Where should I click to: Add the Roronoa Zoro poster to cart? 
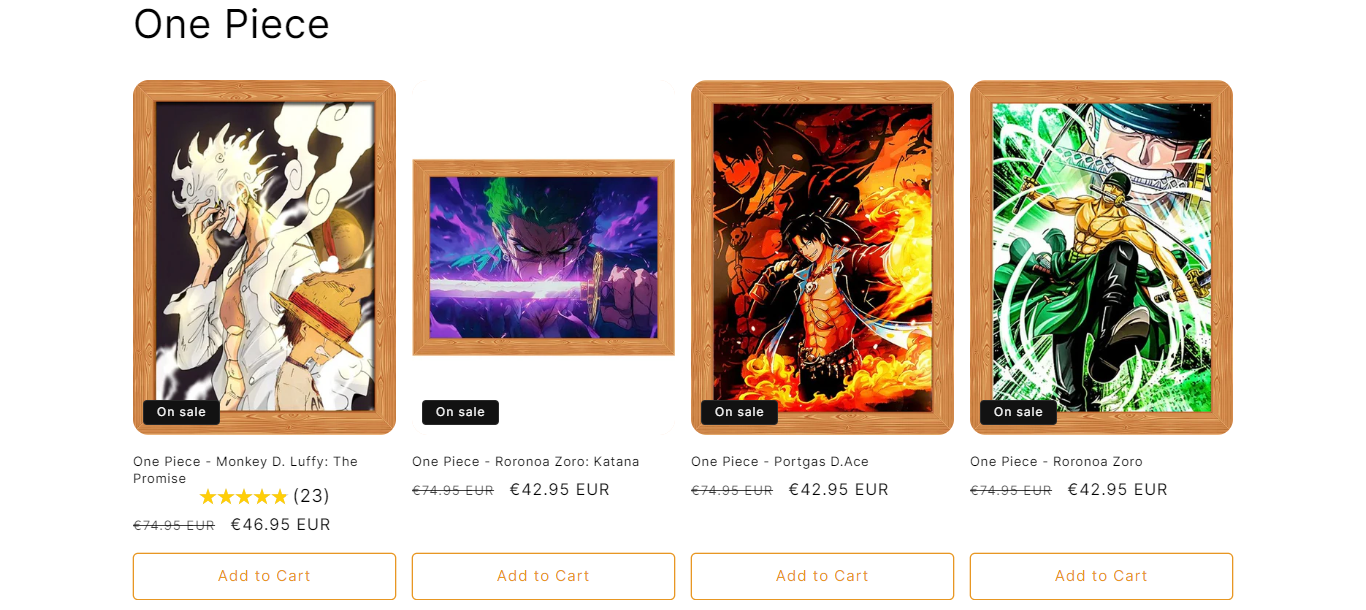(1101, 576)
